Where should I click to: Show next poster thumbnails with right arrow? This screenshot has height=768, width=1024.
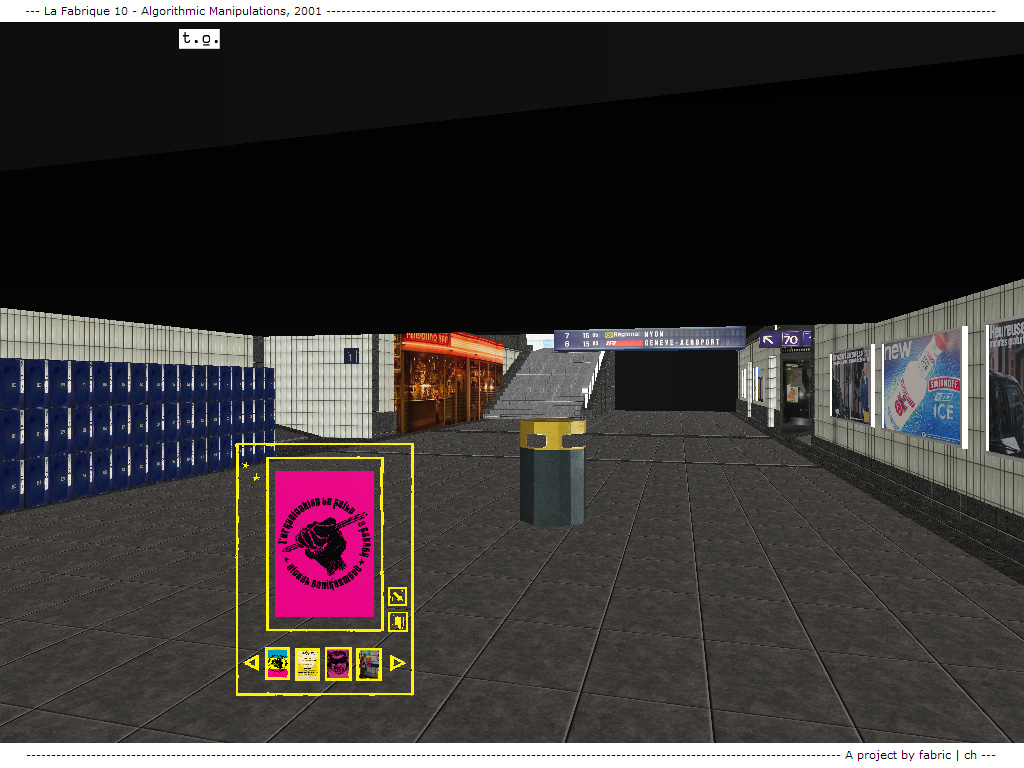click(398, 663)
